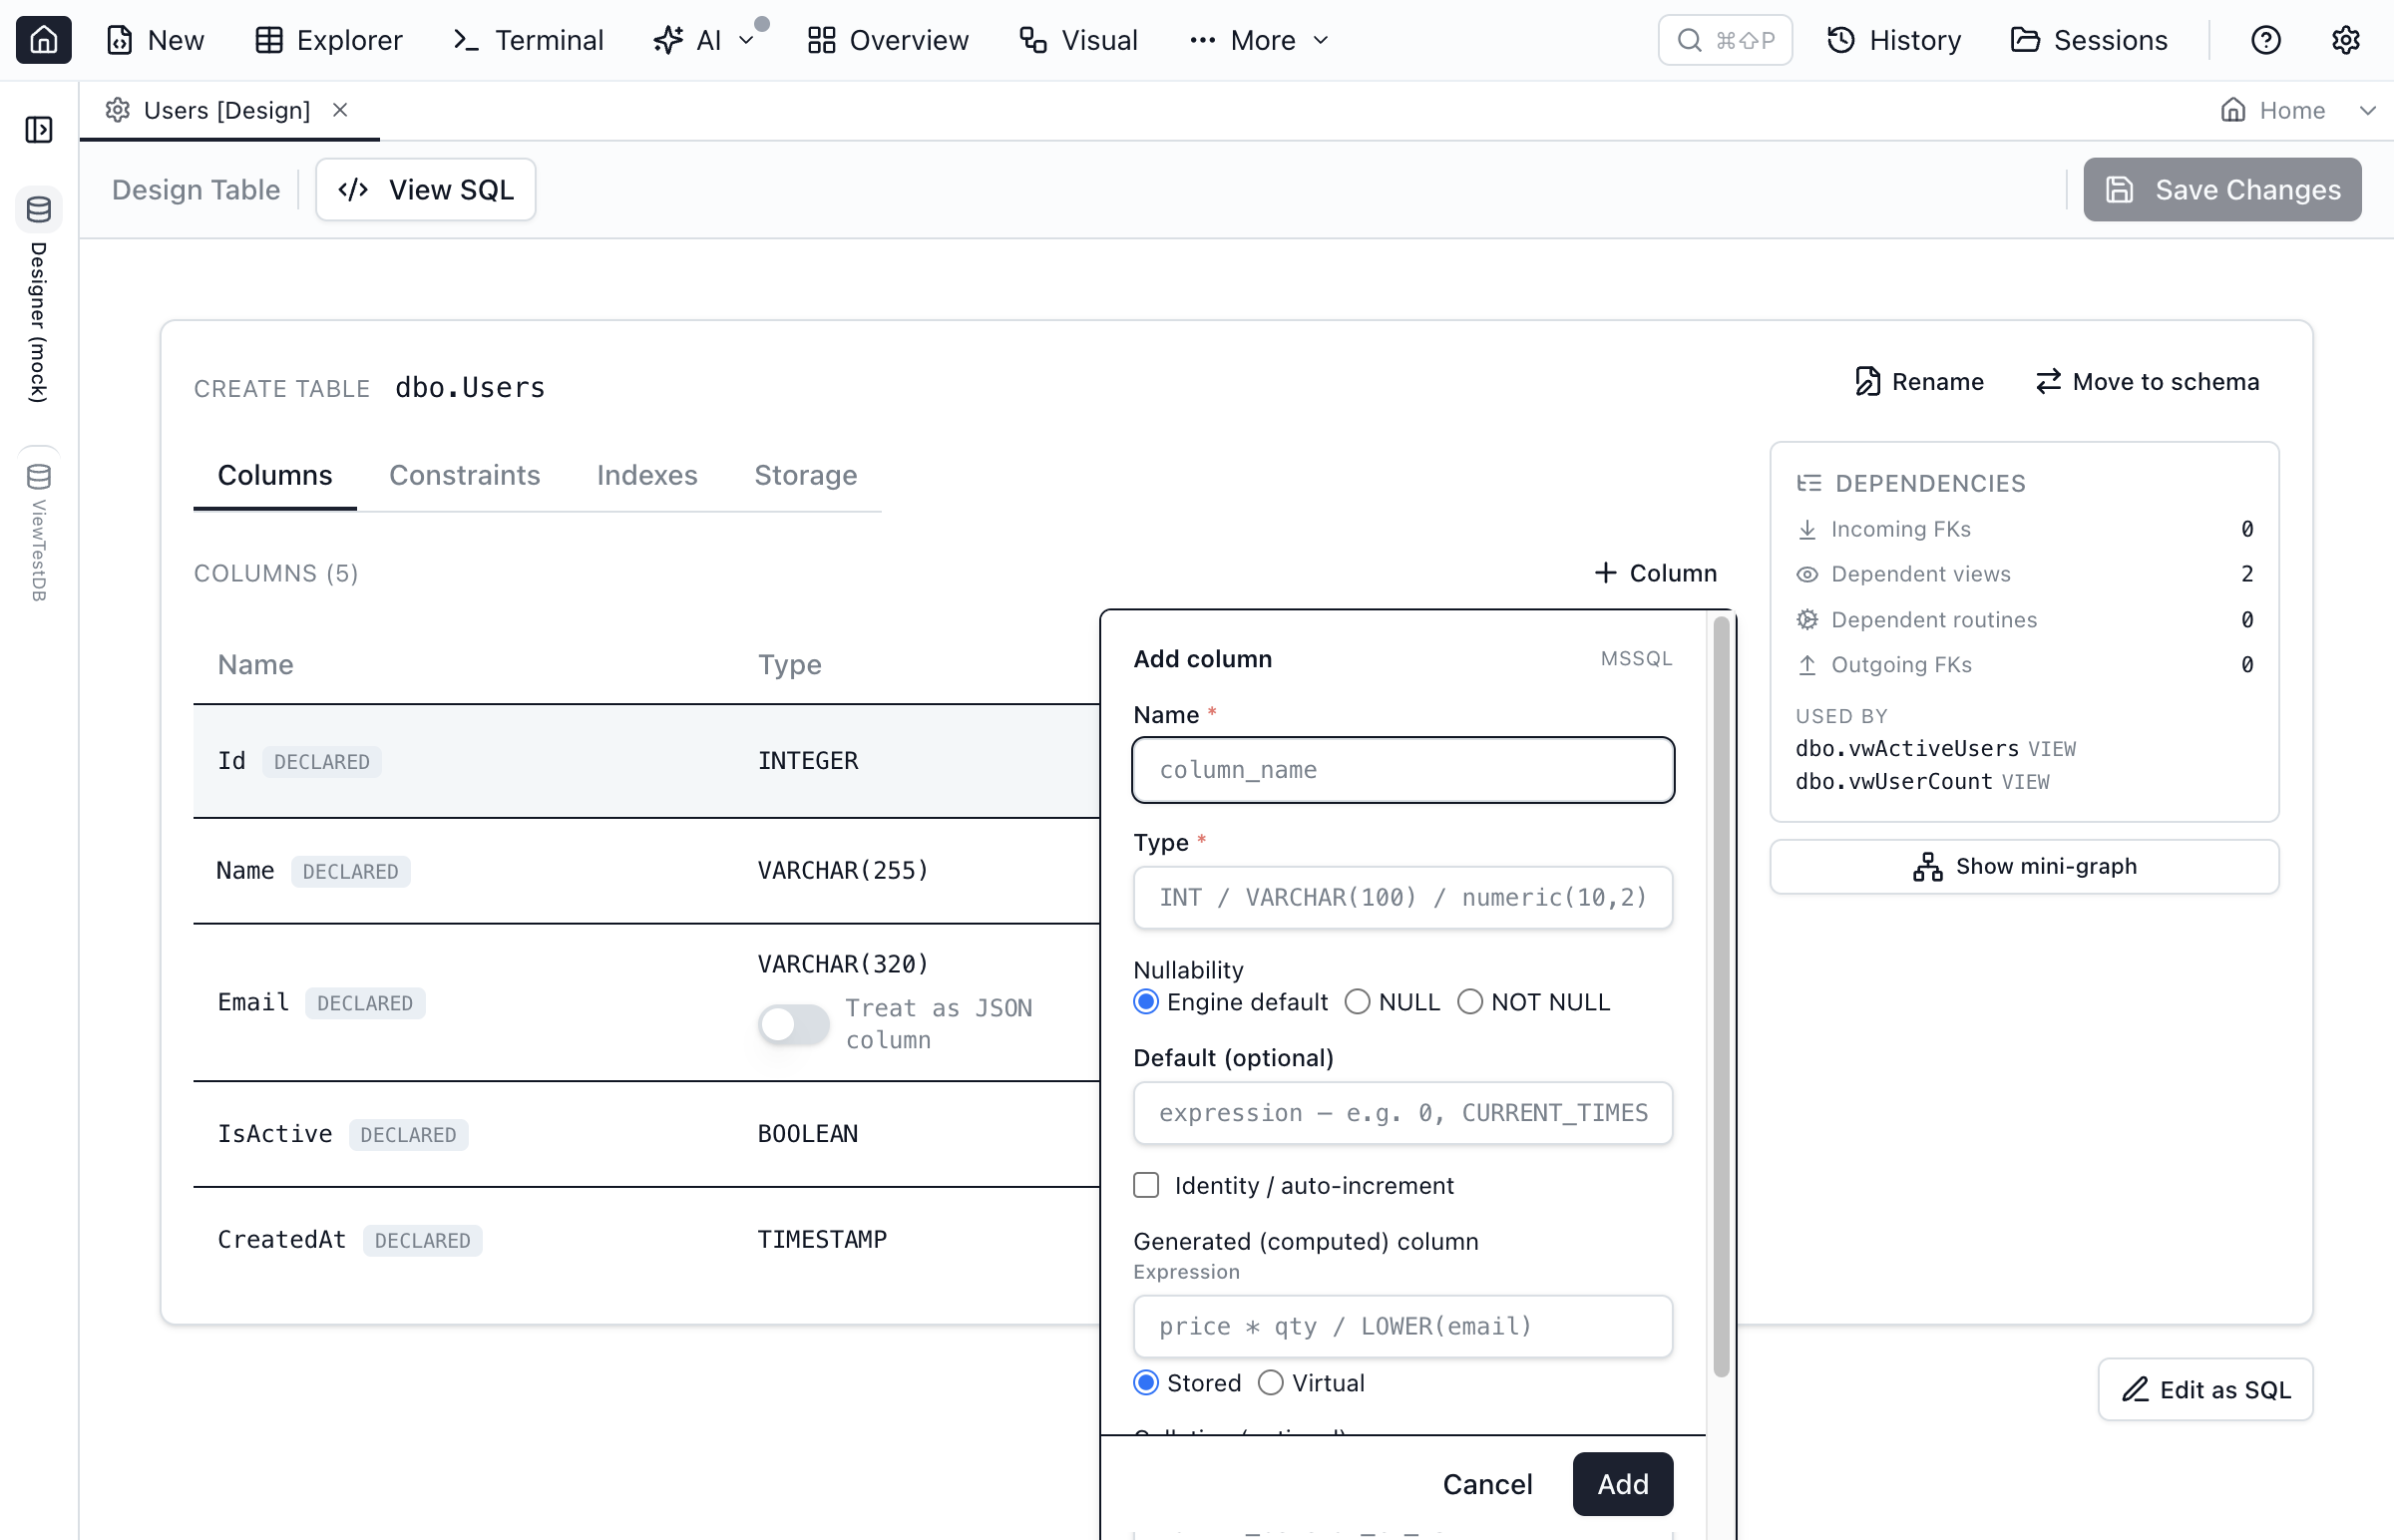Viewport: 2394px width, 1540px height.
Task: Click the computed column Expression input
Action: click(x=1403, y=1326)
